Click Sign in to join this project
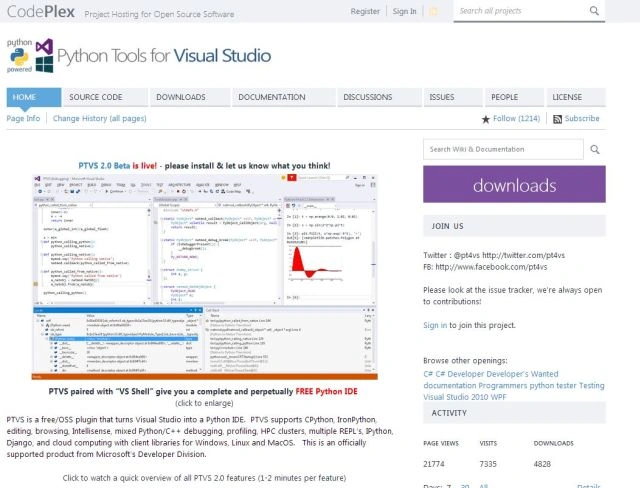Screen dimensions: 640x488 click(x=435, y=325)
